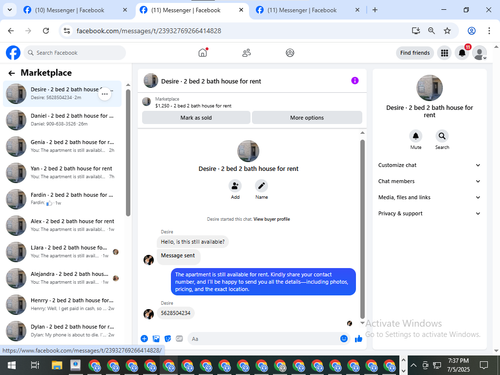Open Chrome profile icon
500x375 pixels.
tap(471, 31)
